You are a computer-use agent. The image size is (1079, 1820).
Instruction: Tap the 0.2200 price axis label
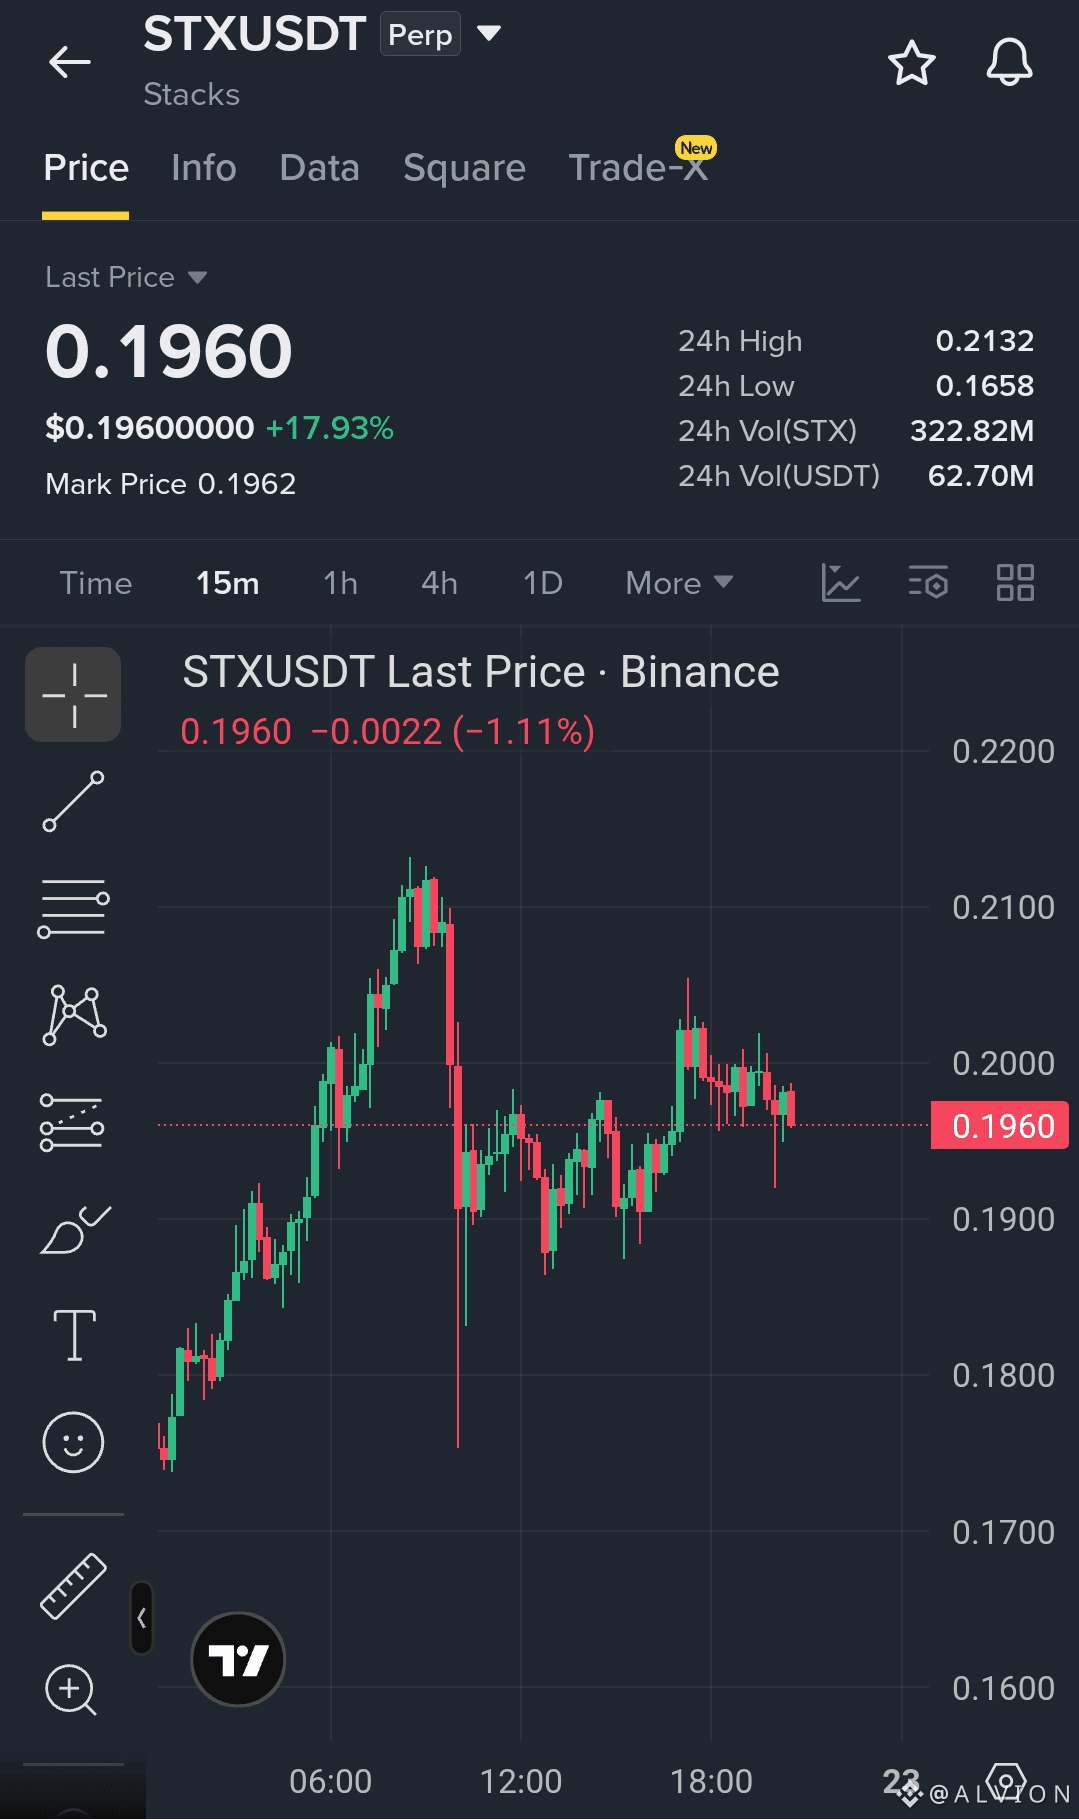click(x=1003, y=751)
